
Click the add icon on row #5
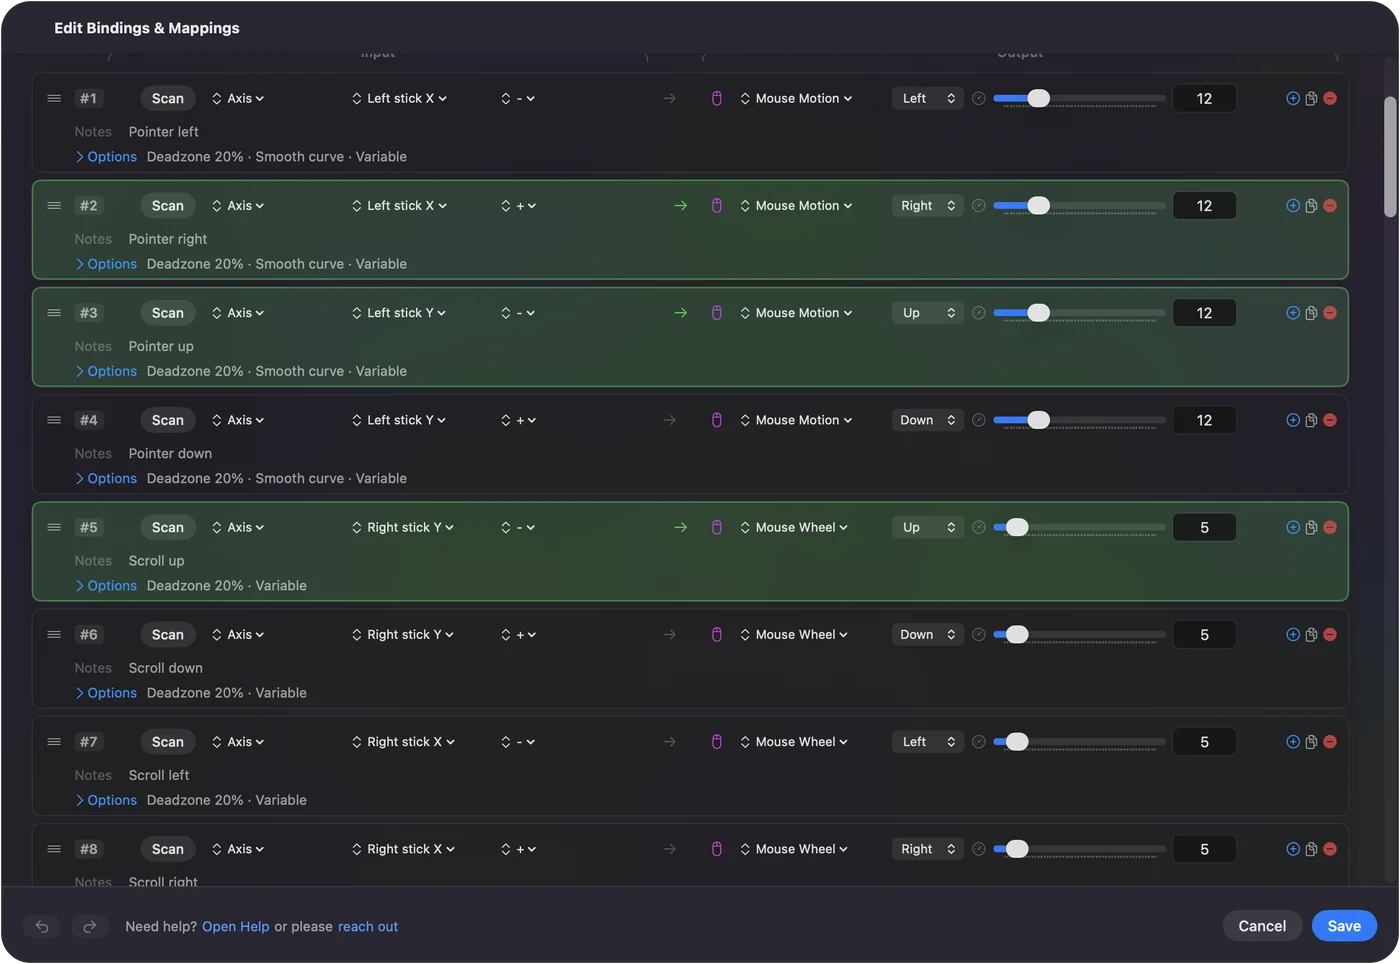(1293, 527)
